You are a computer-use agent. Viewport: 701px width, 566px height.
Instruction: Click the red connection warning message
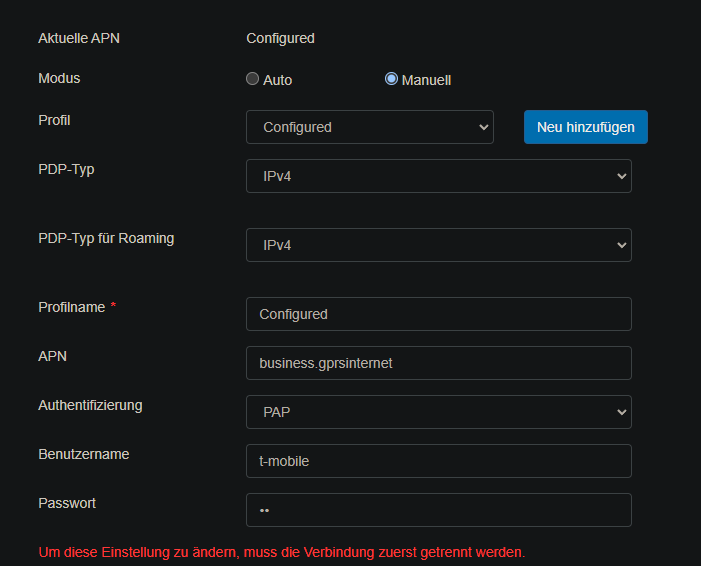click(282, 552)
